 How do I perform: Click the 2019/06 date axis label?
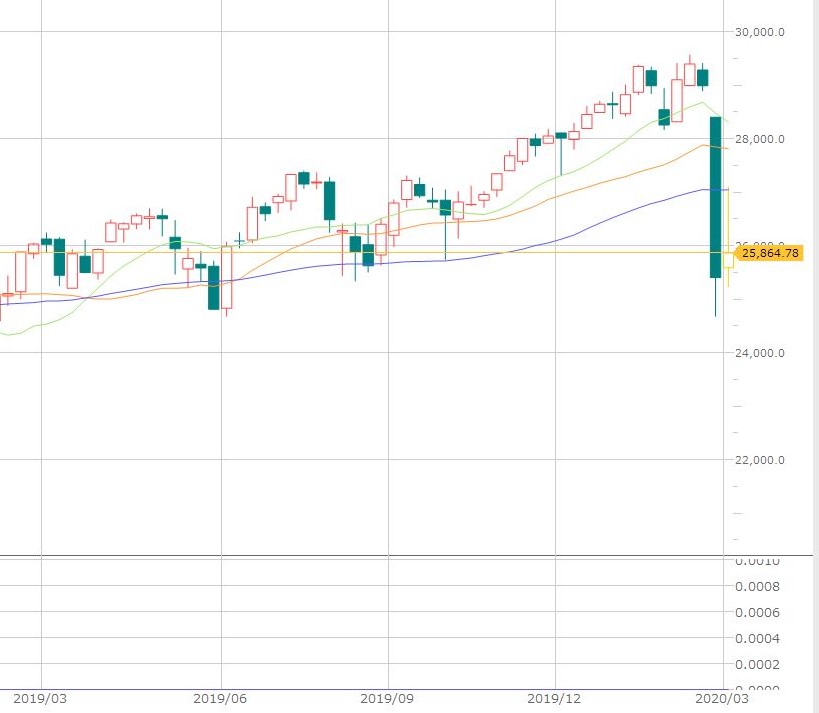tap(220, 698)
